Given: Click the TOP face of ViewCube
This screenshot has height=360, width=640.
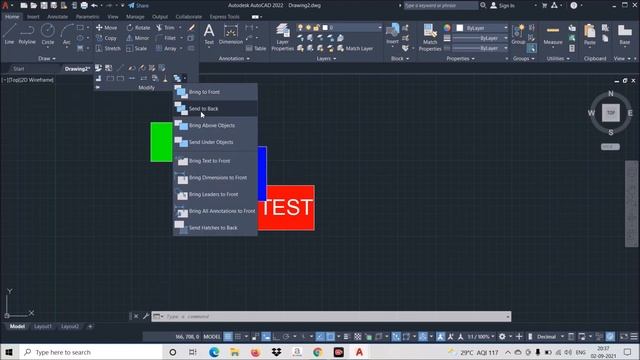Looking at the screenshot, I should point(611,113).
